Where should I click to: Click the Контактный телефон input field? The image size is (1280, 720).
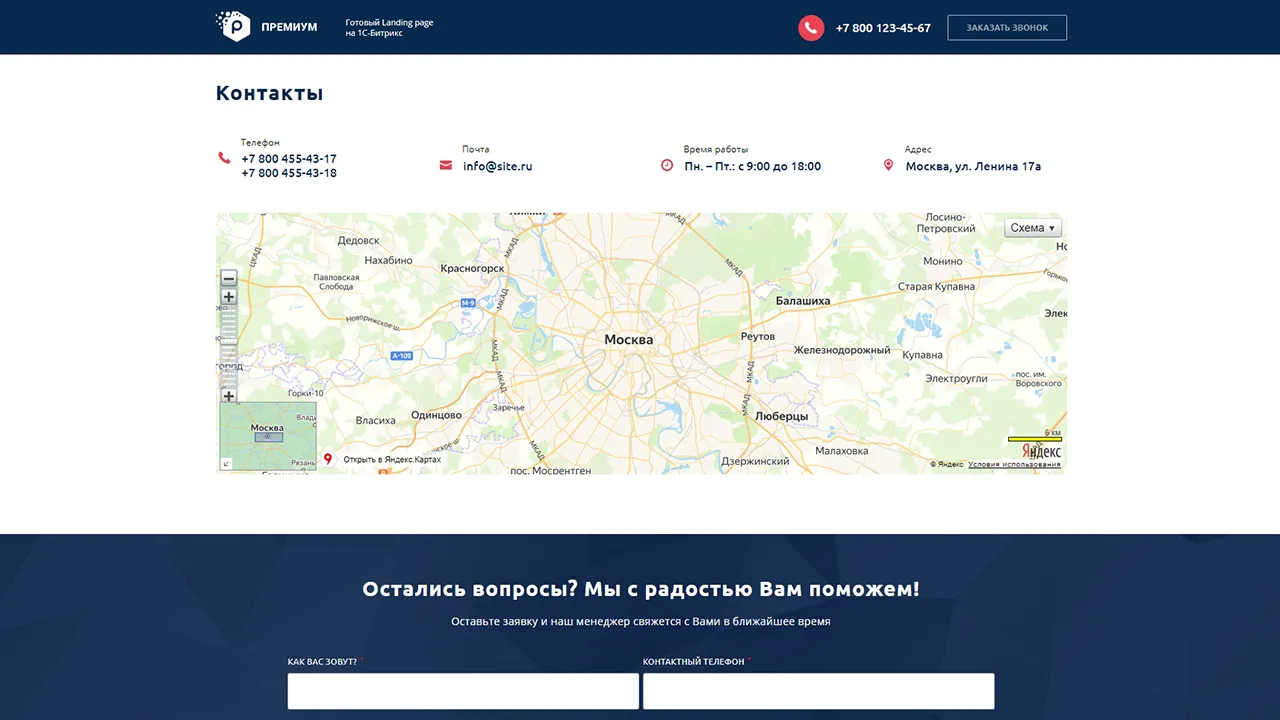tap(819, 691)
